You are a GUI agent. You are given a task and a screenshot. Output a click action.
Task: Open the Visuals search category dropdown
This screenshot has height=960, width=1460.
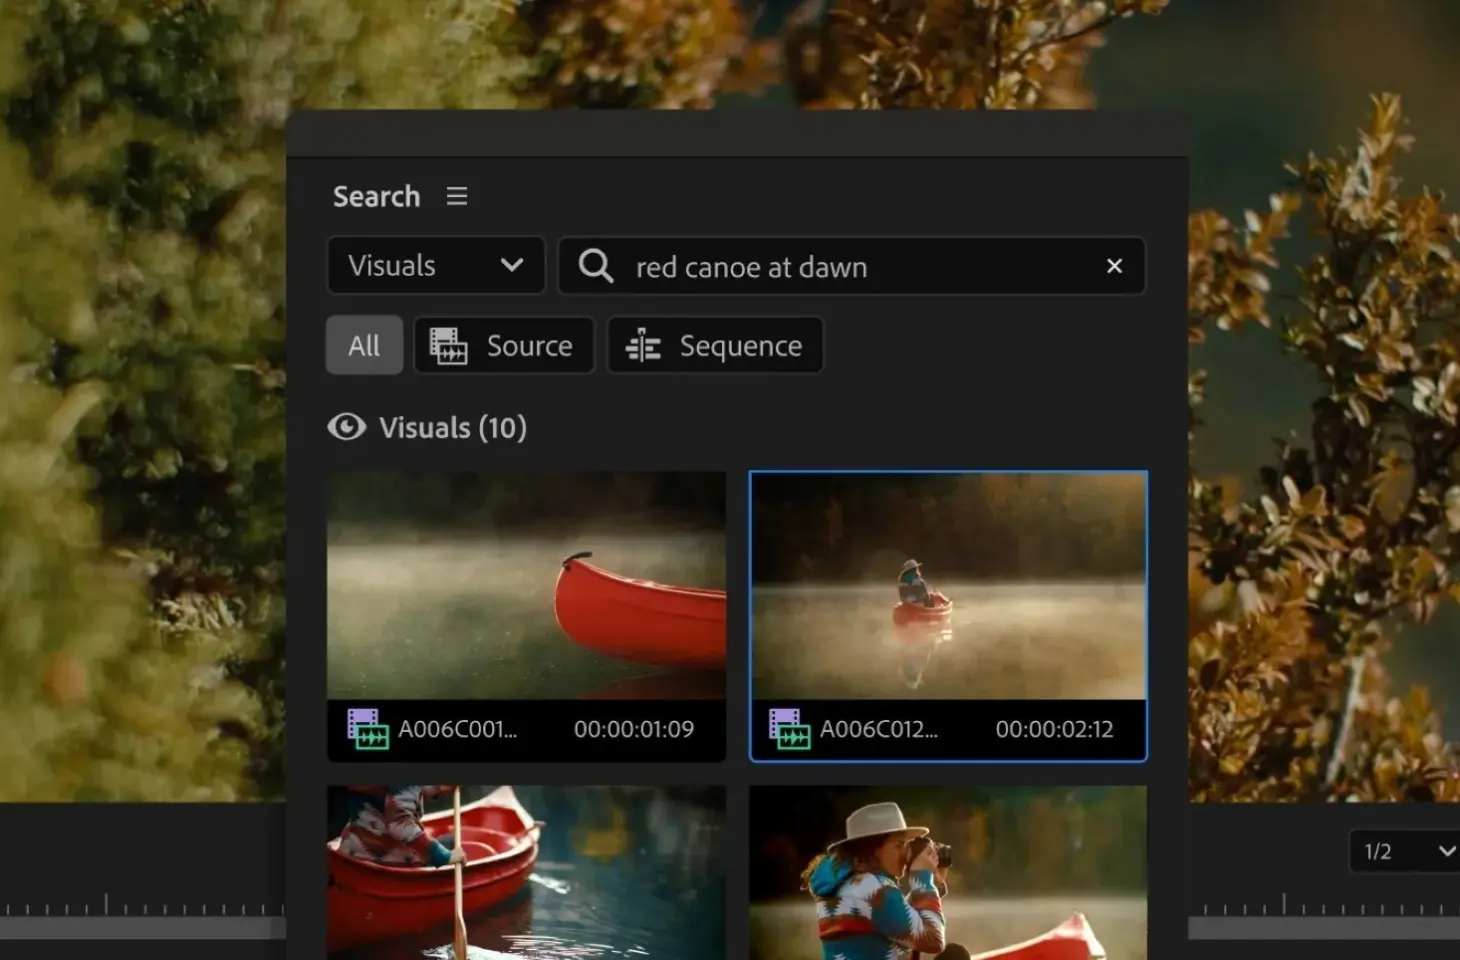click(435, 265)
